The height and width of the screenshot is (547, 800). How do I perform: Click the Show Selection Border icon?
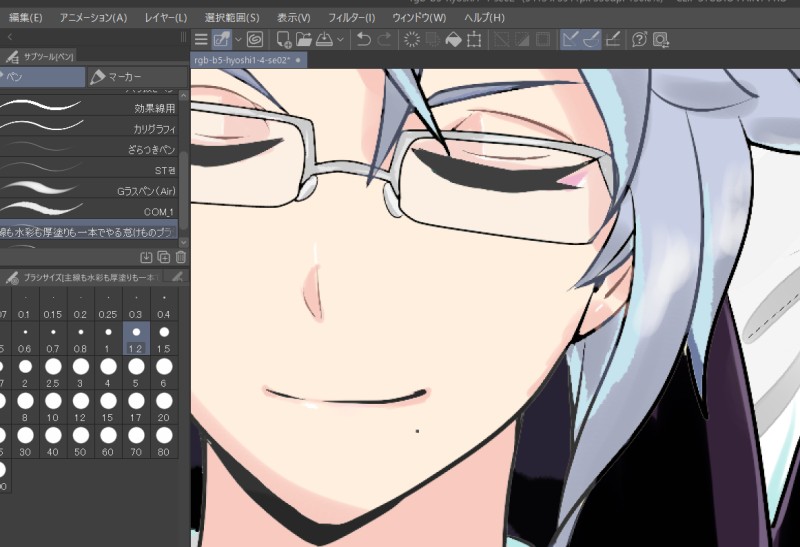543,39
